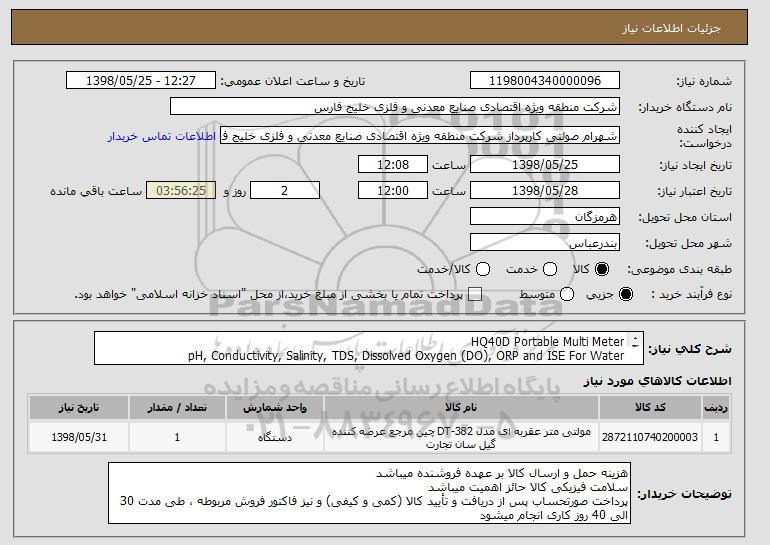Open the اطلاعات تماس خریدار link
The height and width of the screenshot is (545, 770).
[x=162, y=136]
